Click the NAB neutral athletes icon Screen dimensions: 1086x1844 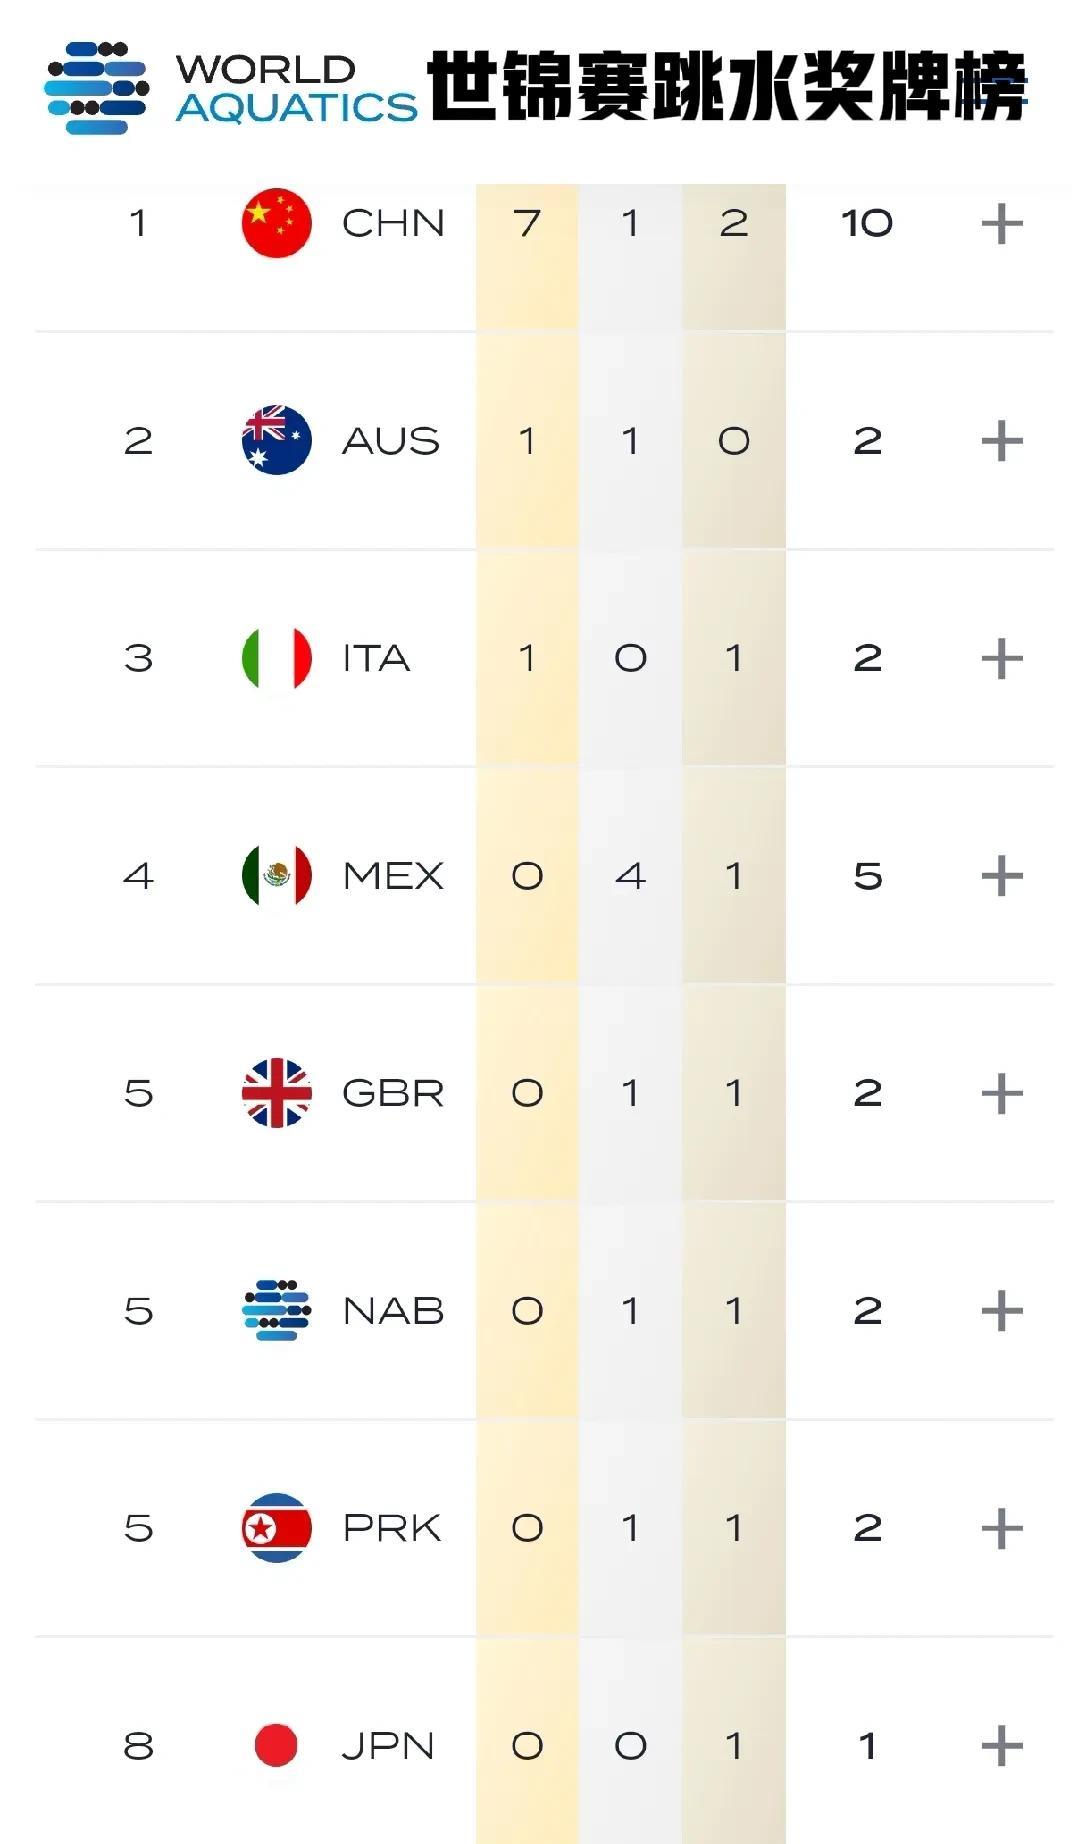click(276, 1310)
